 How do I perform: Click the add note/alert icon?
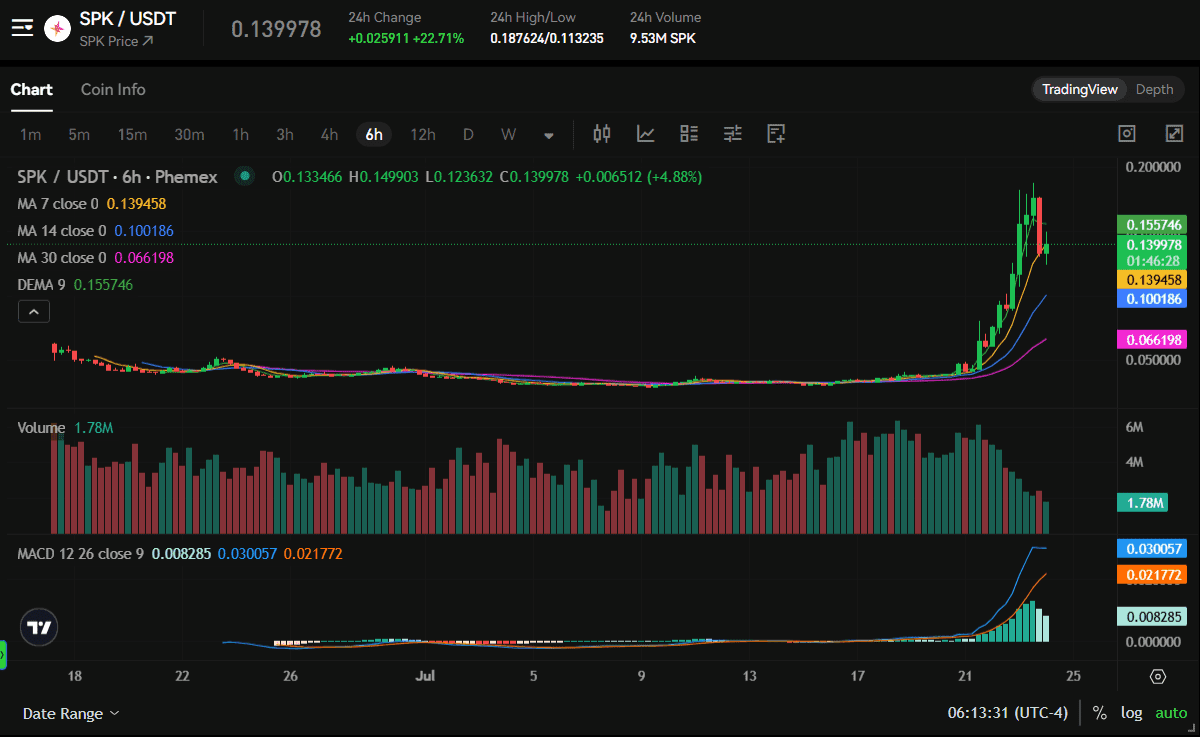click(x=776, y=133)
